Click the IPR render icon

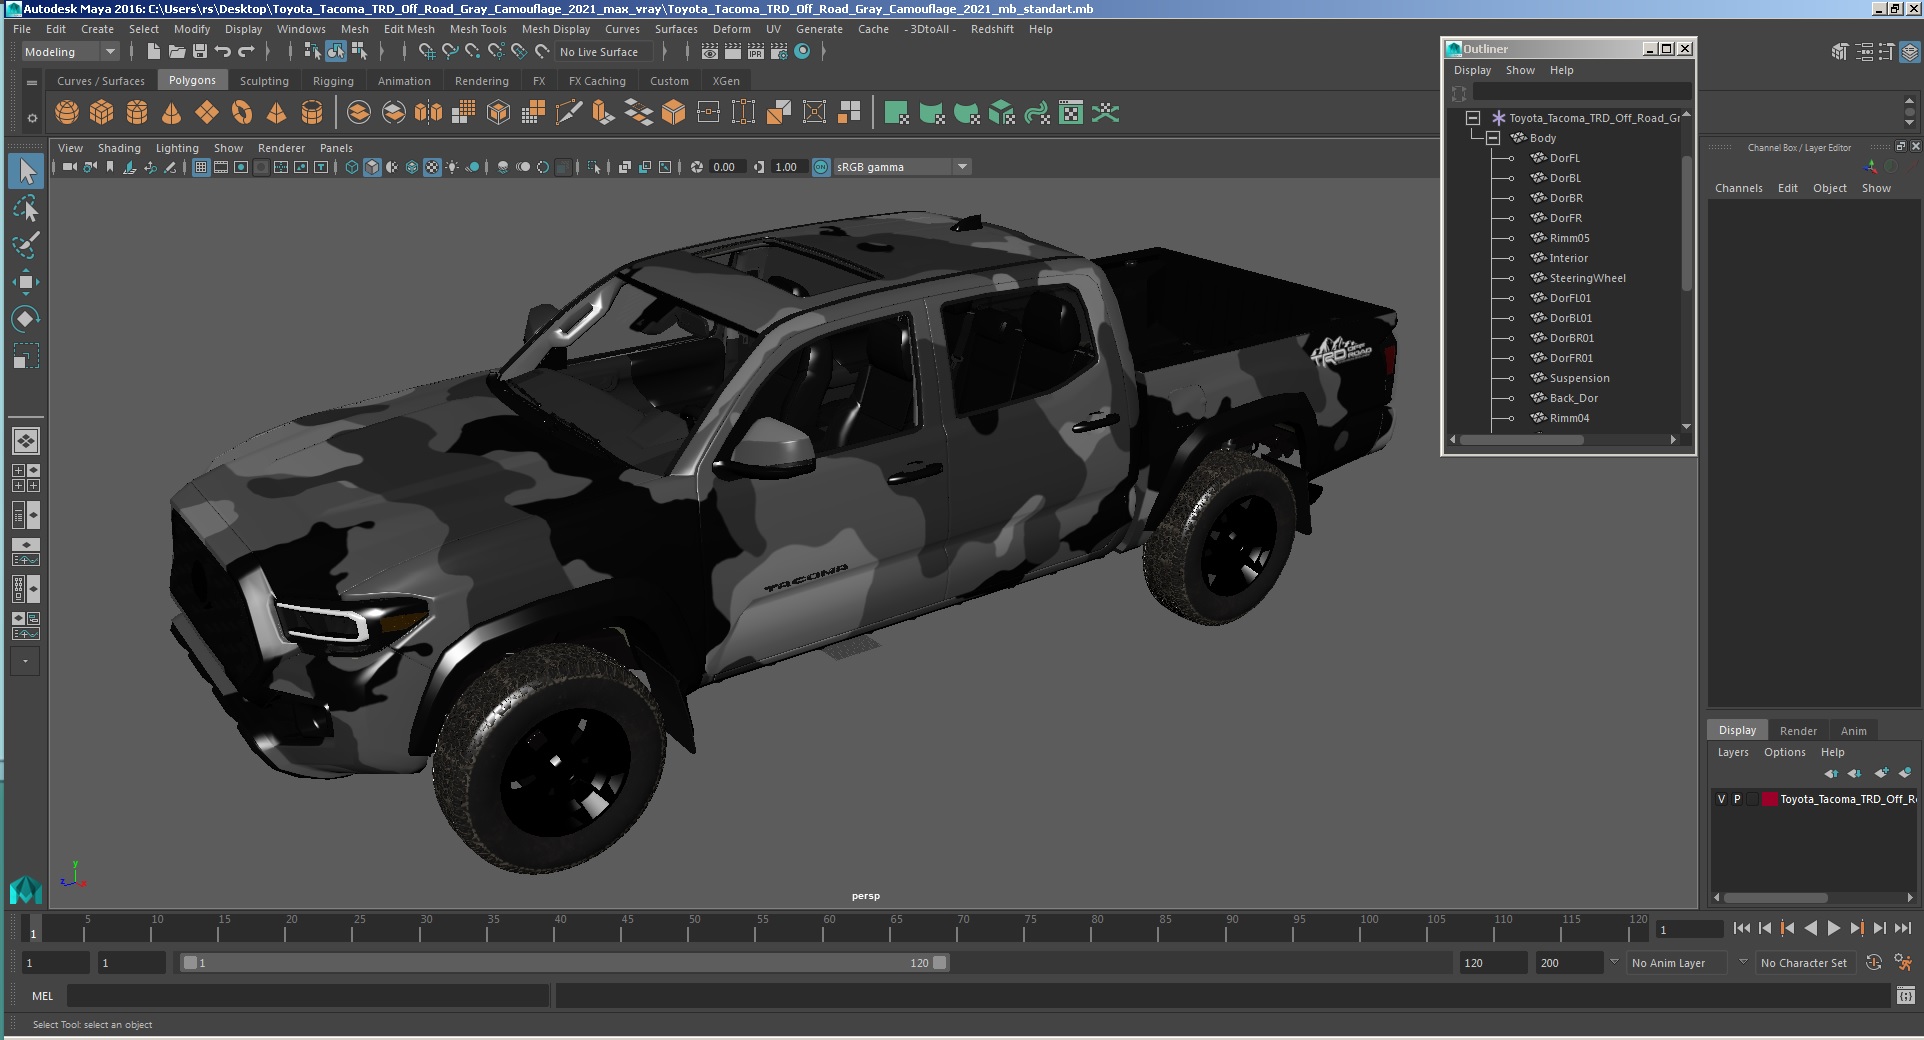pos(755,52)
